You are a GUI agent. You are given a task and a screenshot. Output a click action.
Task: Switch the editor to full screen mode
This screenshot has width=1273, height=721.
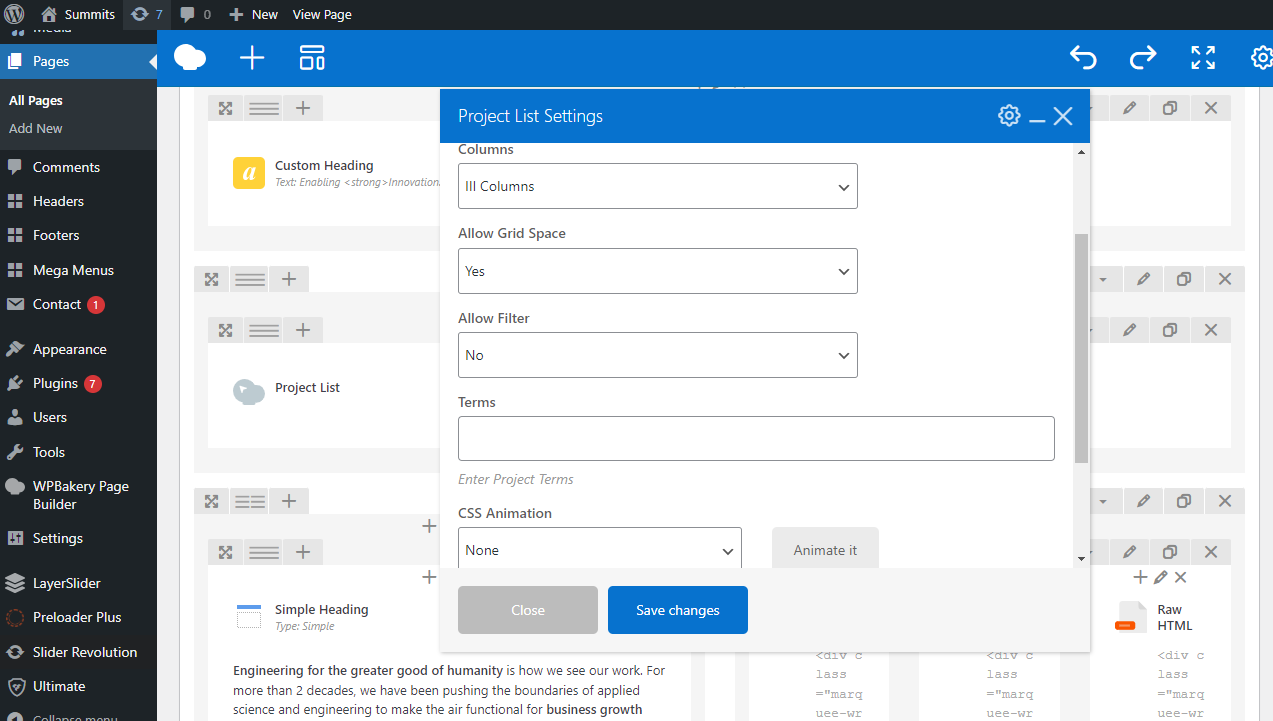click(x=1203, y=58)
